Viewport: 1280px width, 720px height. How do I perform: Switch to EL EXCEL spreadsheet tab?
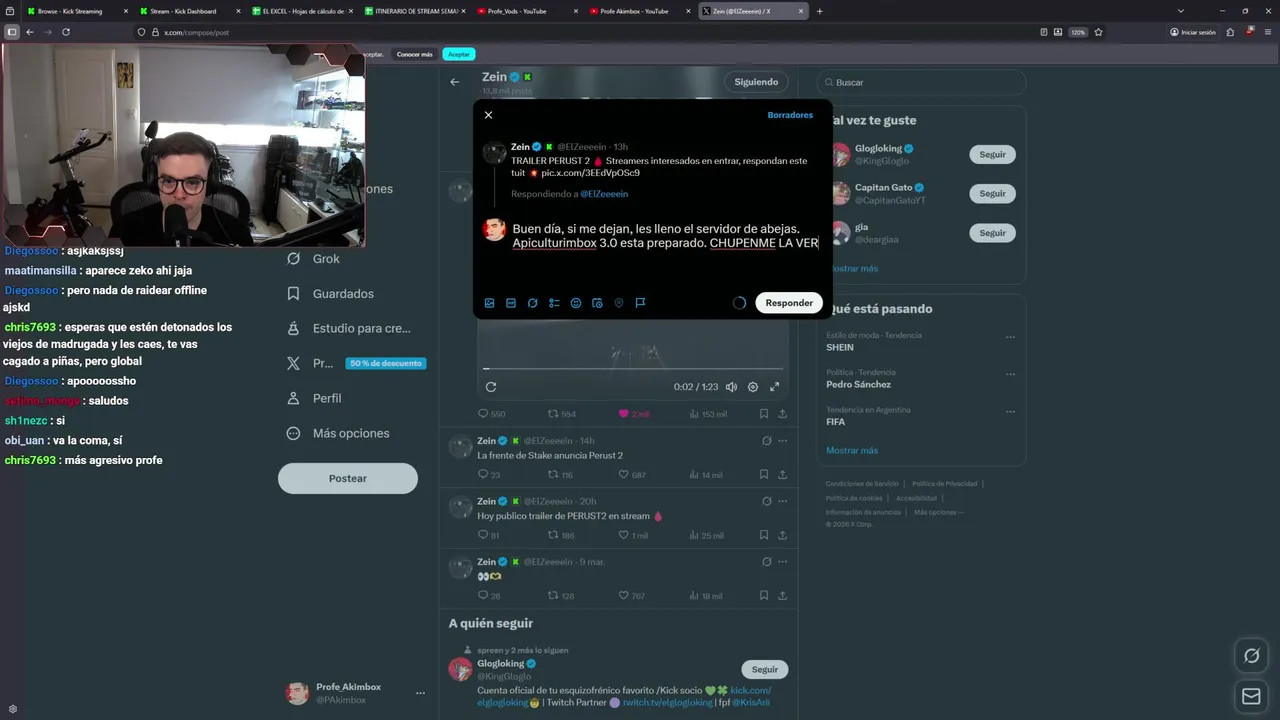(300, 11)
